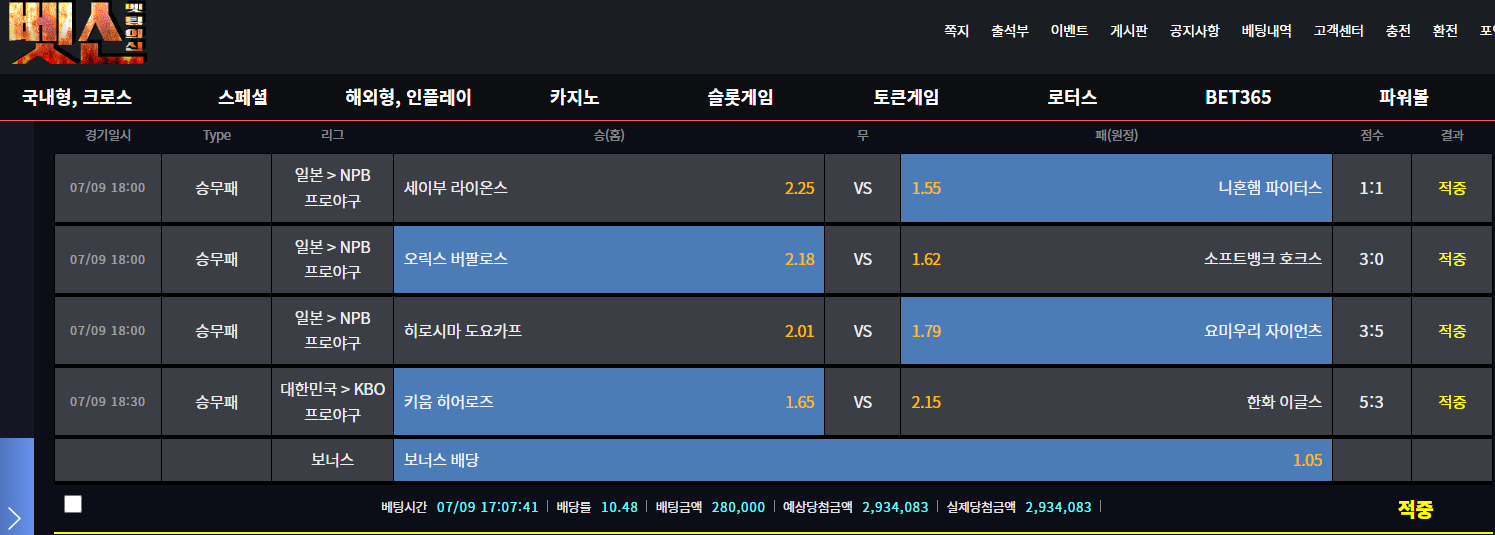This screenshot has height=535, width=1495.
Task: Open 고객센터 customer center
Action: 1338,31
